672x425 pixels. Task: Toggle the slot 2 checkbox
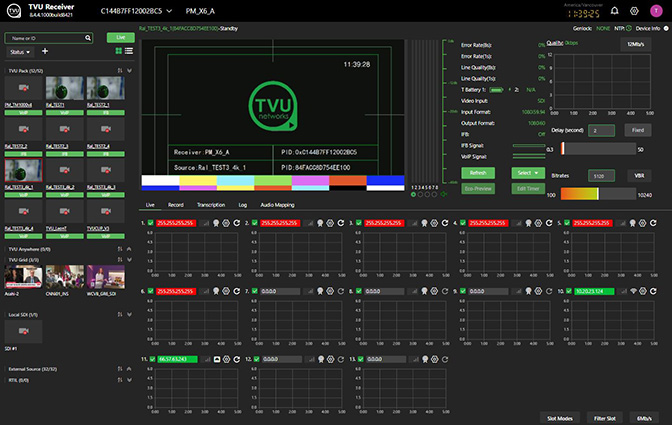pyautogui.click(x=255, y=223)
